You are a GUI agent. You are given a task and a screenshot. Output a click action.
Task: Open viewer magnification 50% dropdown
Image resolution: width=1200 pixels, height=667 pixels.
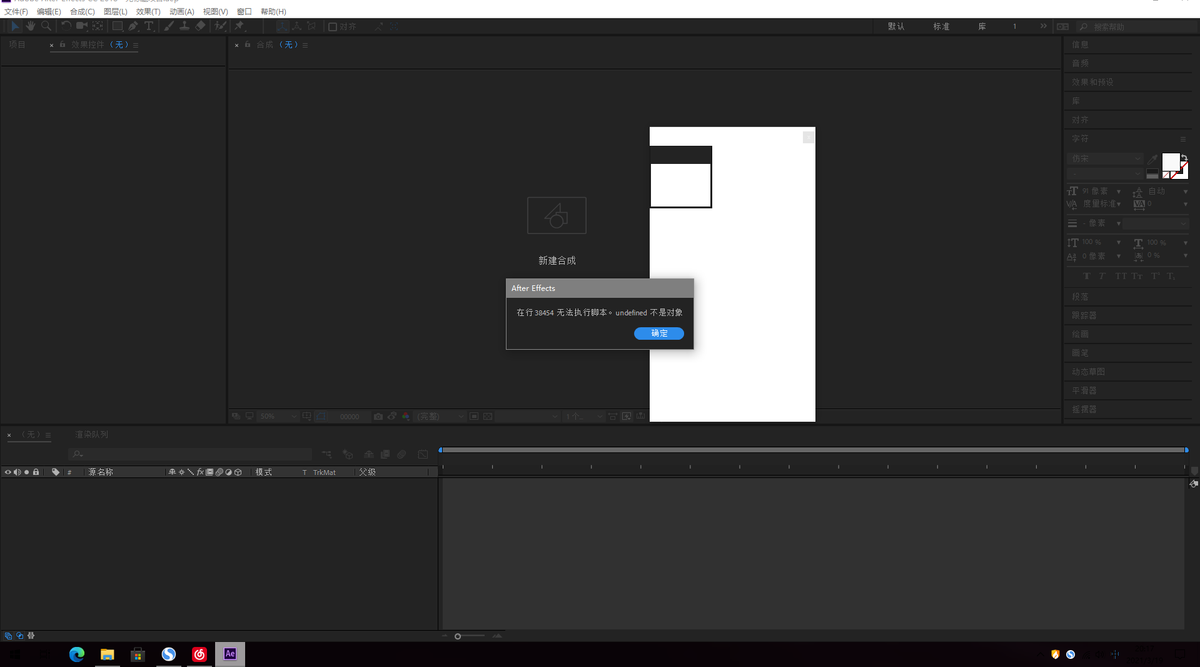coord(277,416)
